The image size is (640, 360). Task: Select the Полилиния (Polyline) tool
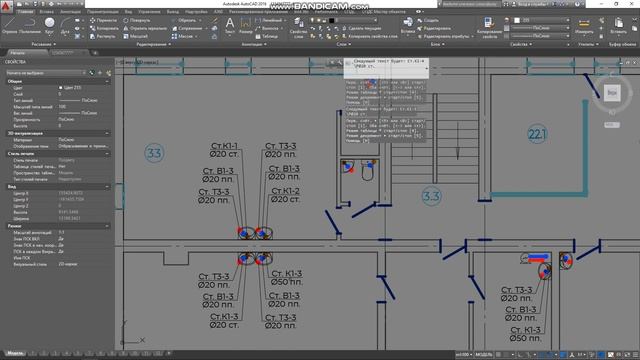pos(30,26)
